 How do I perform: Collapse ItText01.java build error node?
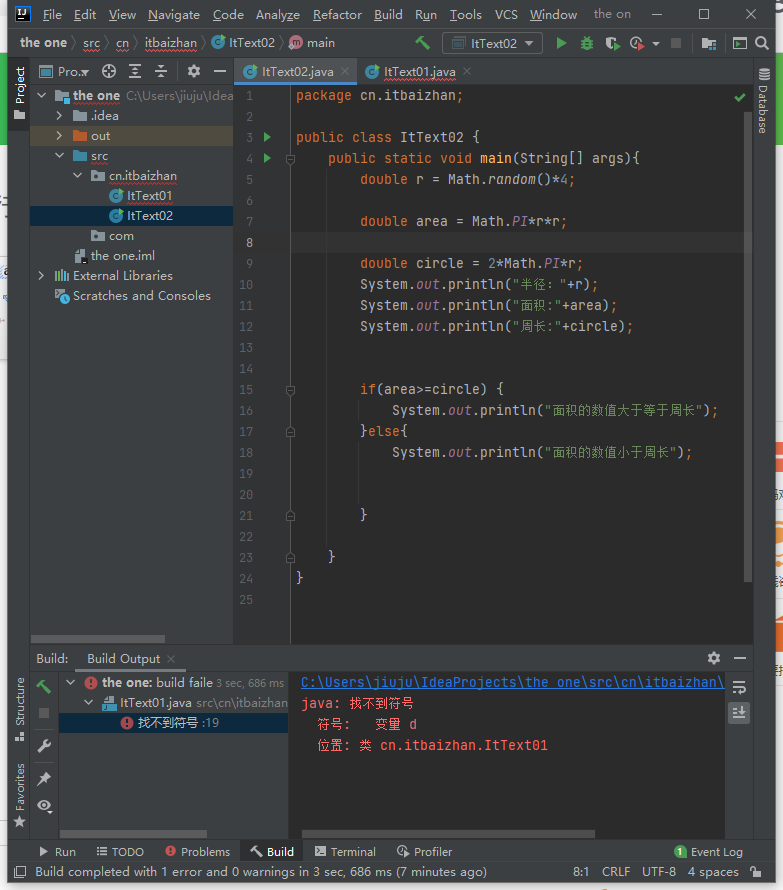coord(89,703)
